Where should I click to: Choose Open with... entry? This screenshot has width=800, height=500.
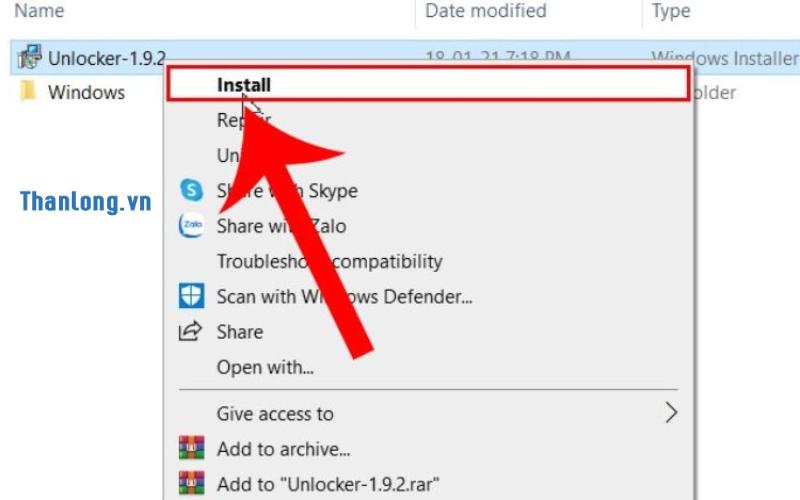click(x=265, y=368)
